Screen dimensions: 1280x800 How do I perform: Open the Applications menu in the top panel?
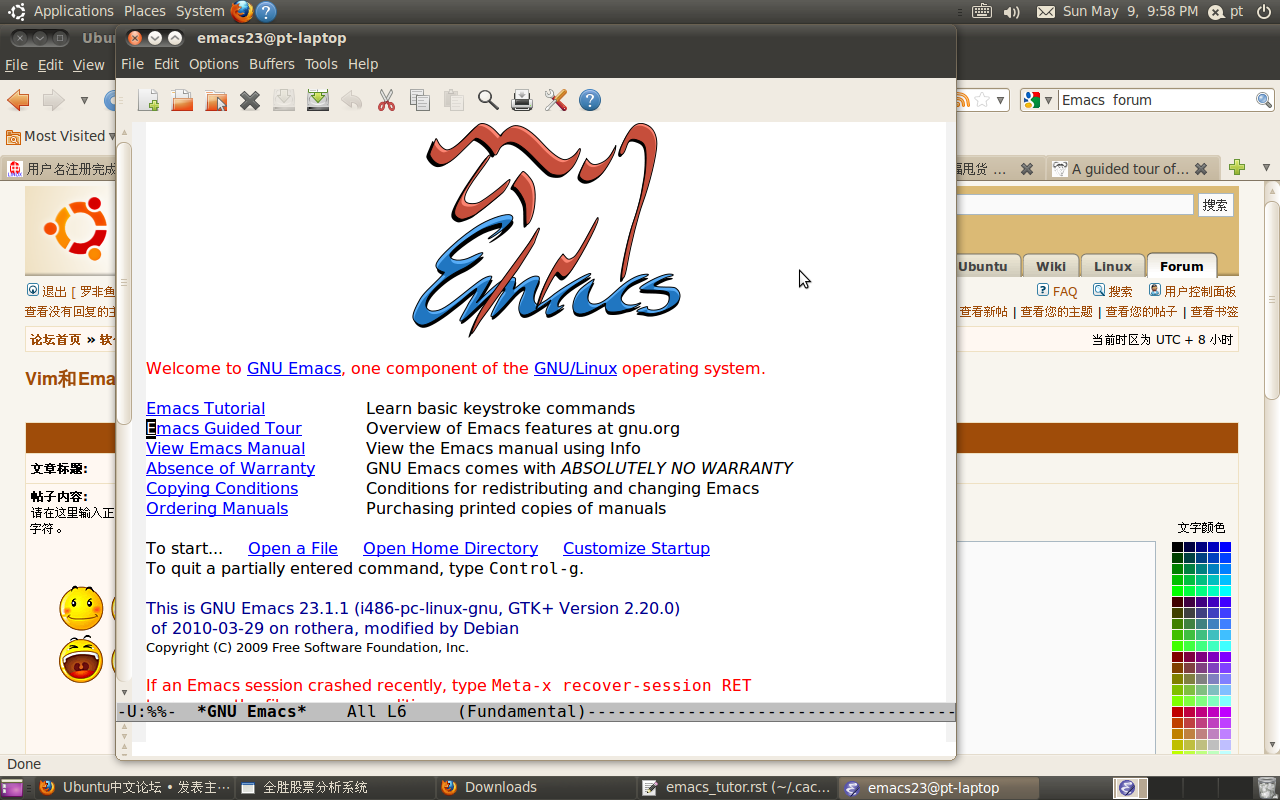click(x=74, y=11)
